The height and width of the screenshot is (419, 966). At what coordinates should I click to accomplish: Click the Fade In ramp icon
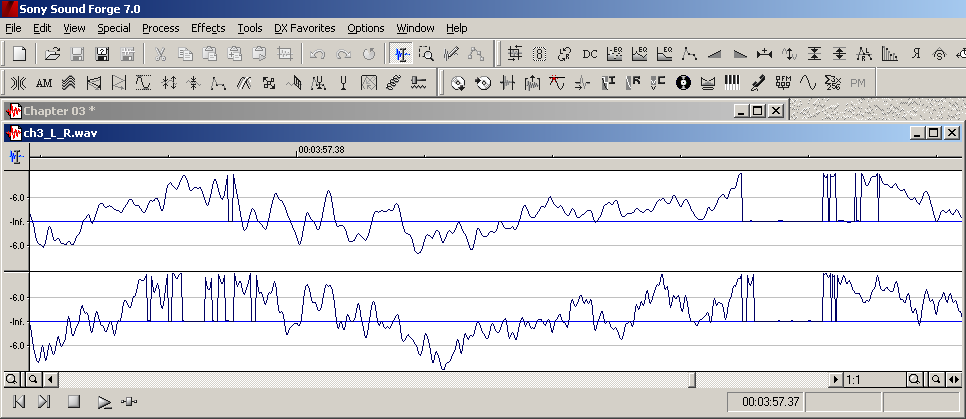coord(715,53)
